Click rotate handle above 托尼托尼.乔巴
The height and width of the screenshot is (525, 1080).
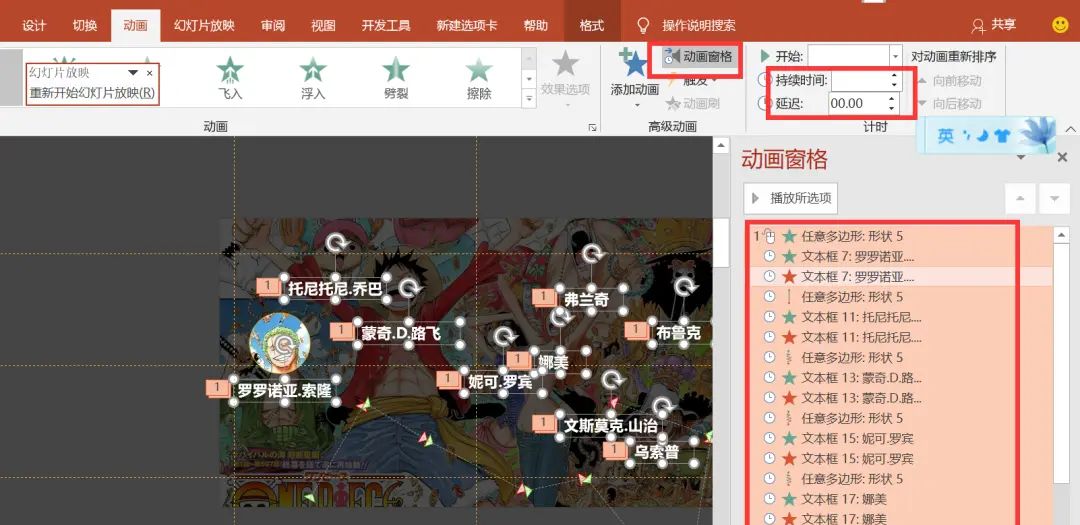point(336,243)
